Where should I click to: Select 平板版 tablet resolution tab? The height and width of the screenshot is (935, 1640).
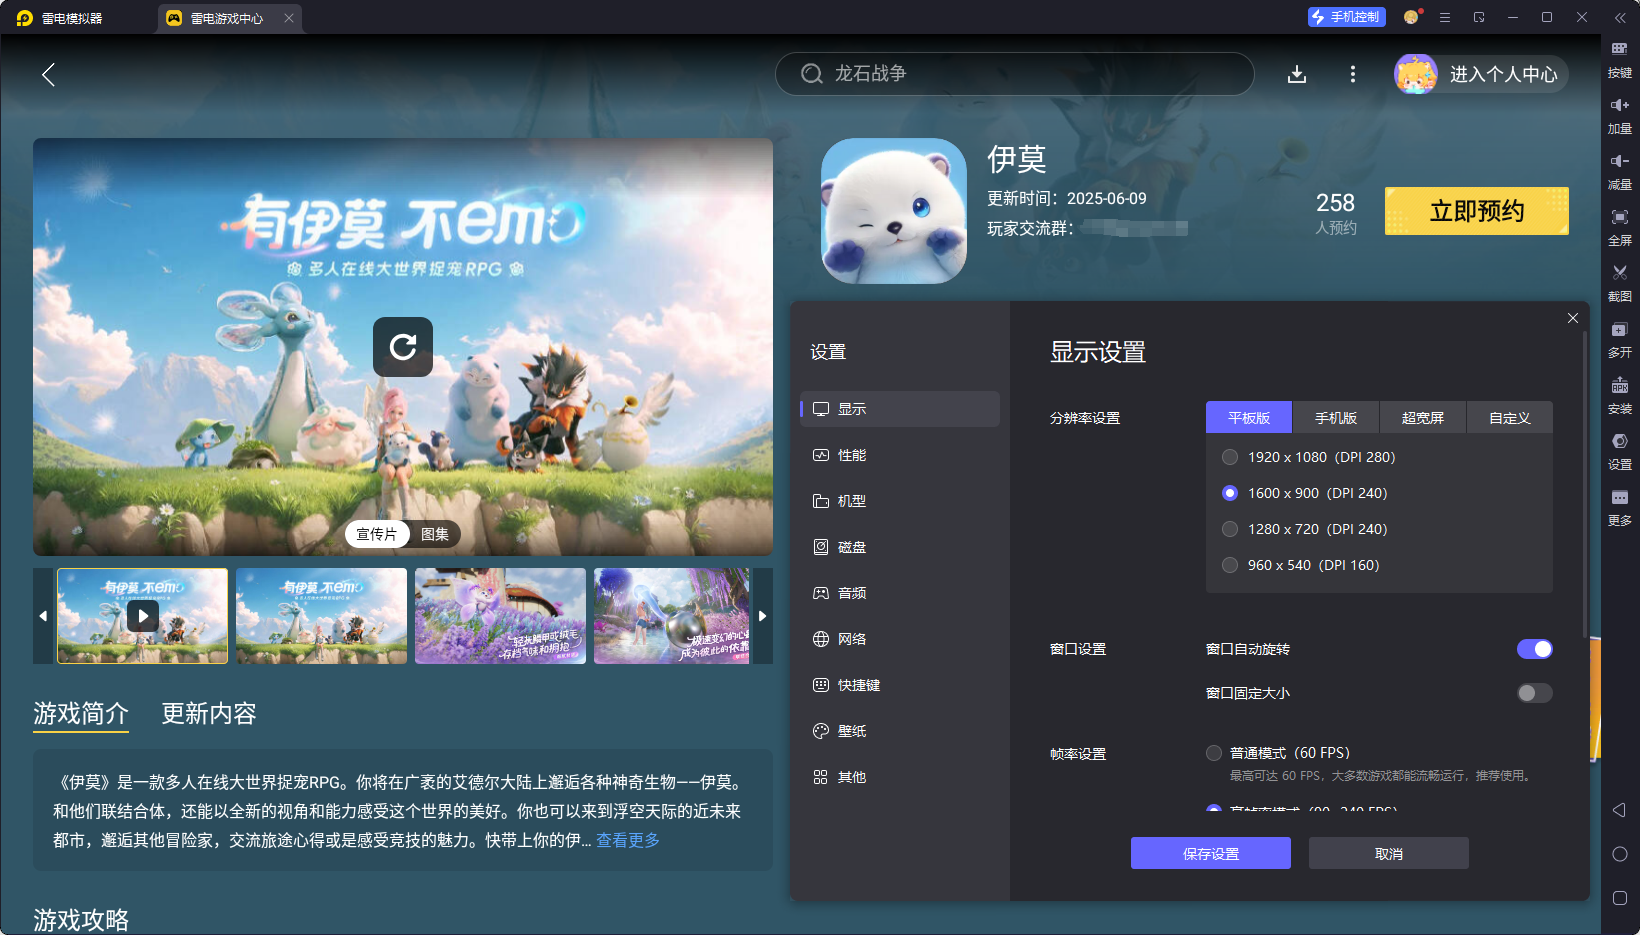[1249, 418]
